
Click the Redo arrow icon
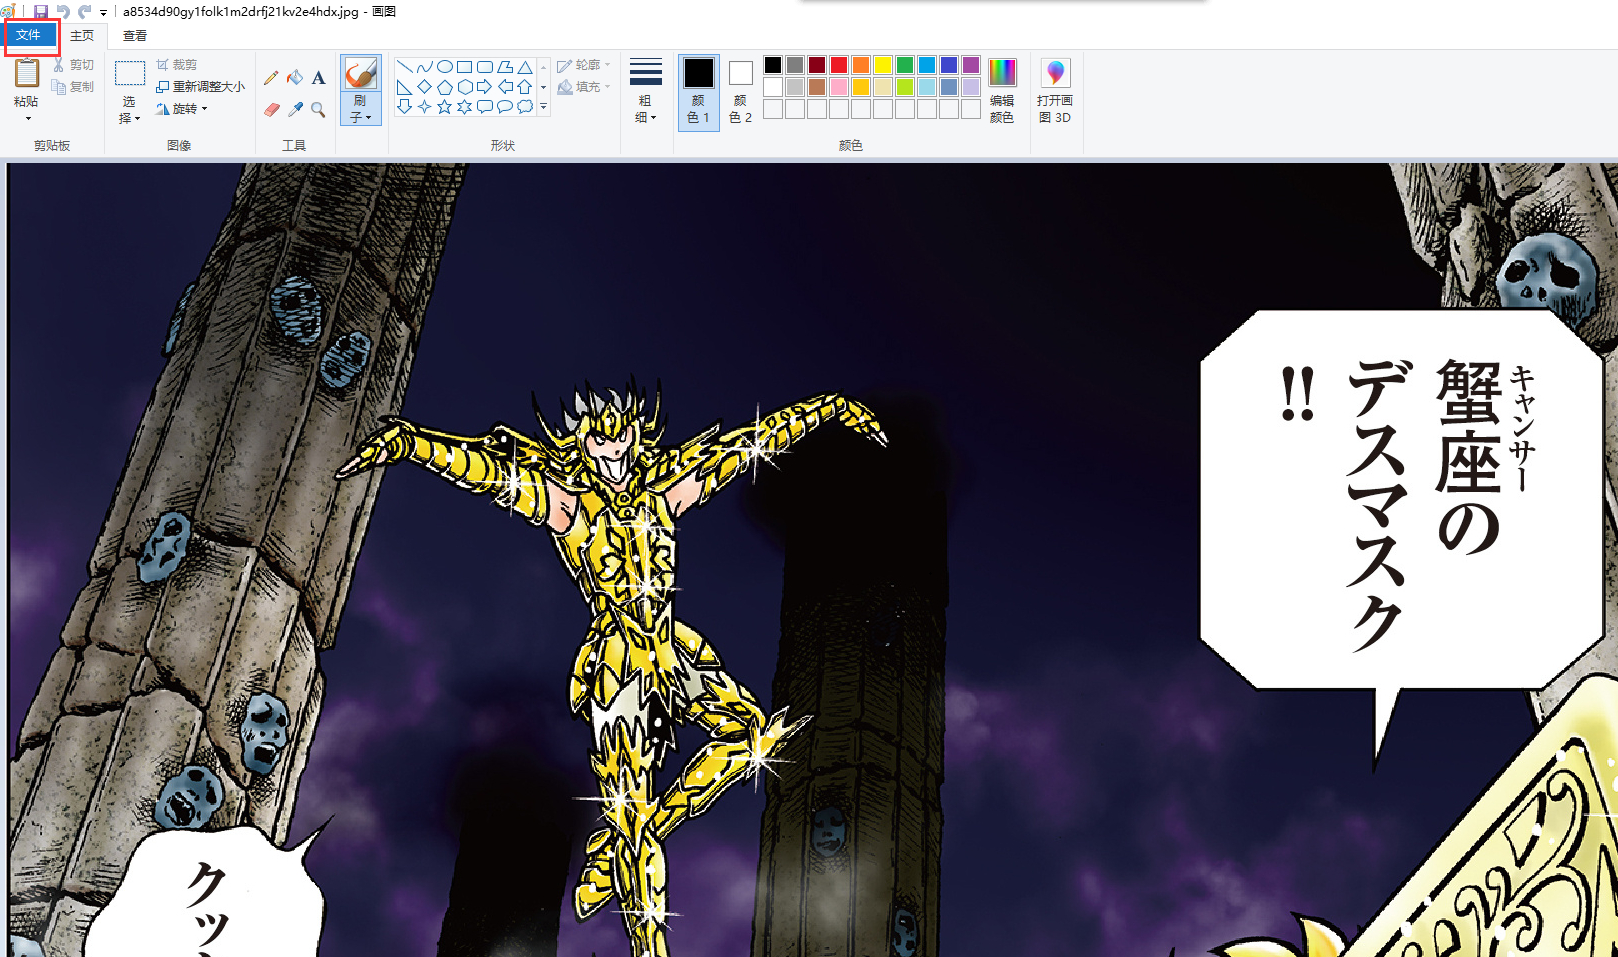[85, 12]
